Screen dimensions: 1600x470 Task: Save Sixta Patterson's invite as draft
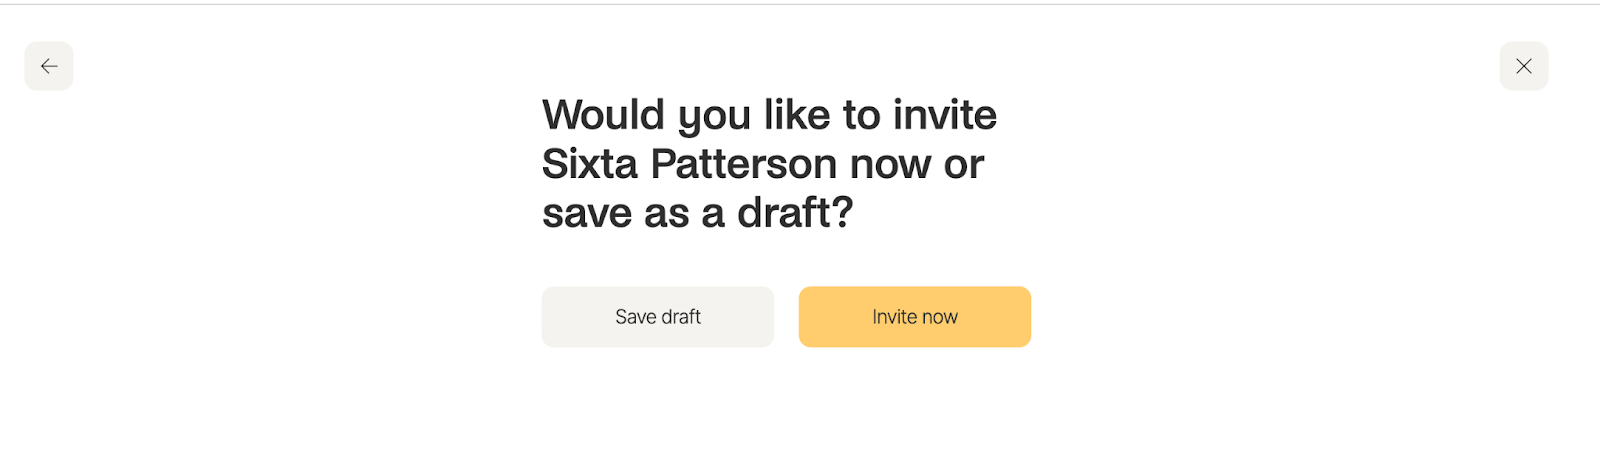pos(658,317)
